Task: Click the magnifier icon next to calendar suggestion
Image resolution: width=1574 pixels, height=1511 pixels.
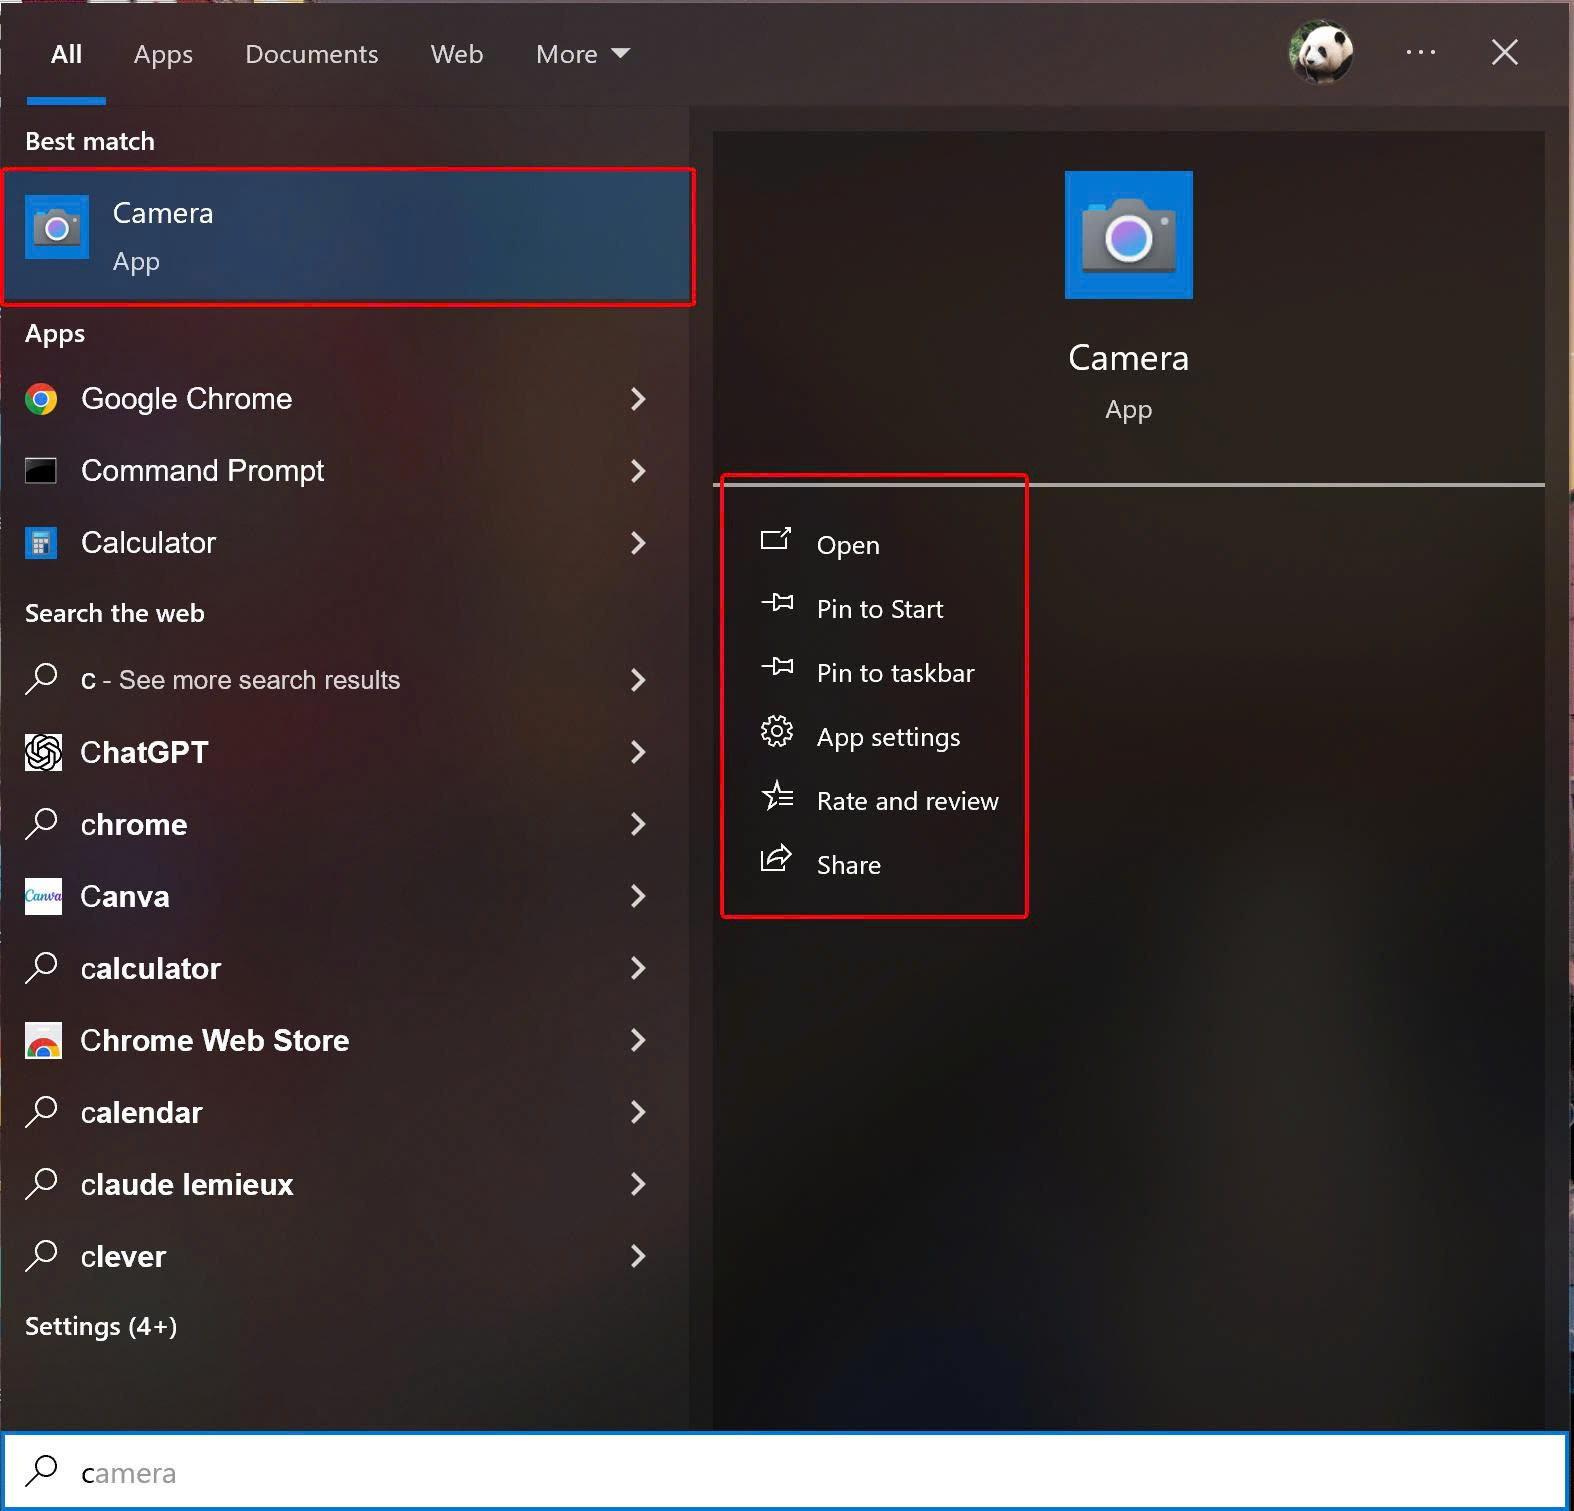Action: tap(41, 1112)
